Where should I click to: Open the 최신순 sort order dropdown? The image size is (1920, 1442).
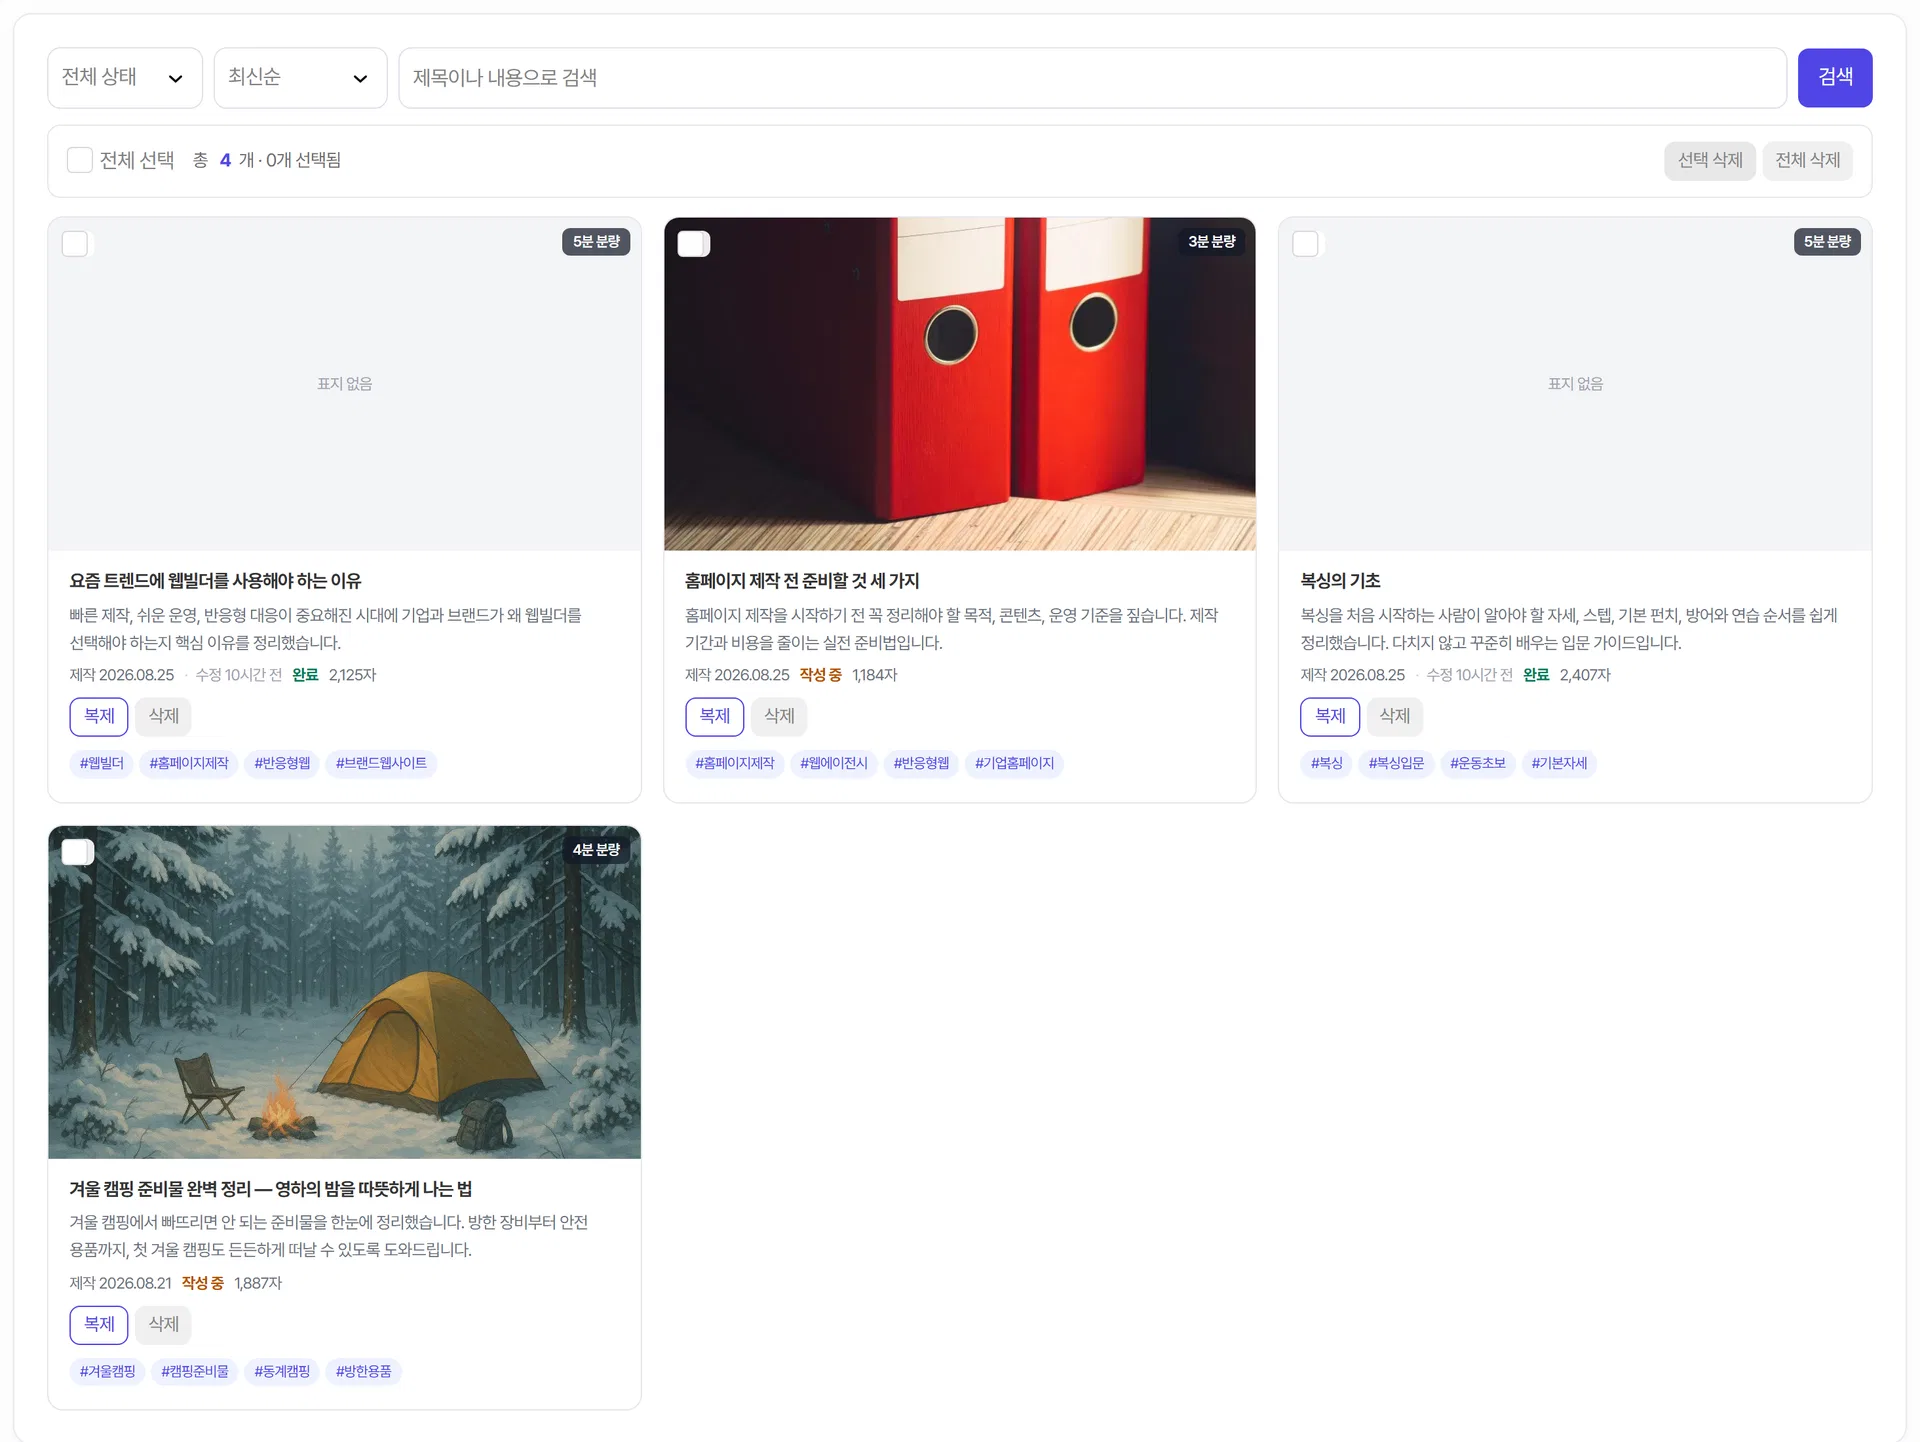pyautogui.click(x=300, y=78)
